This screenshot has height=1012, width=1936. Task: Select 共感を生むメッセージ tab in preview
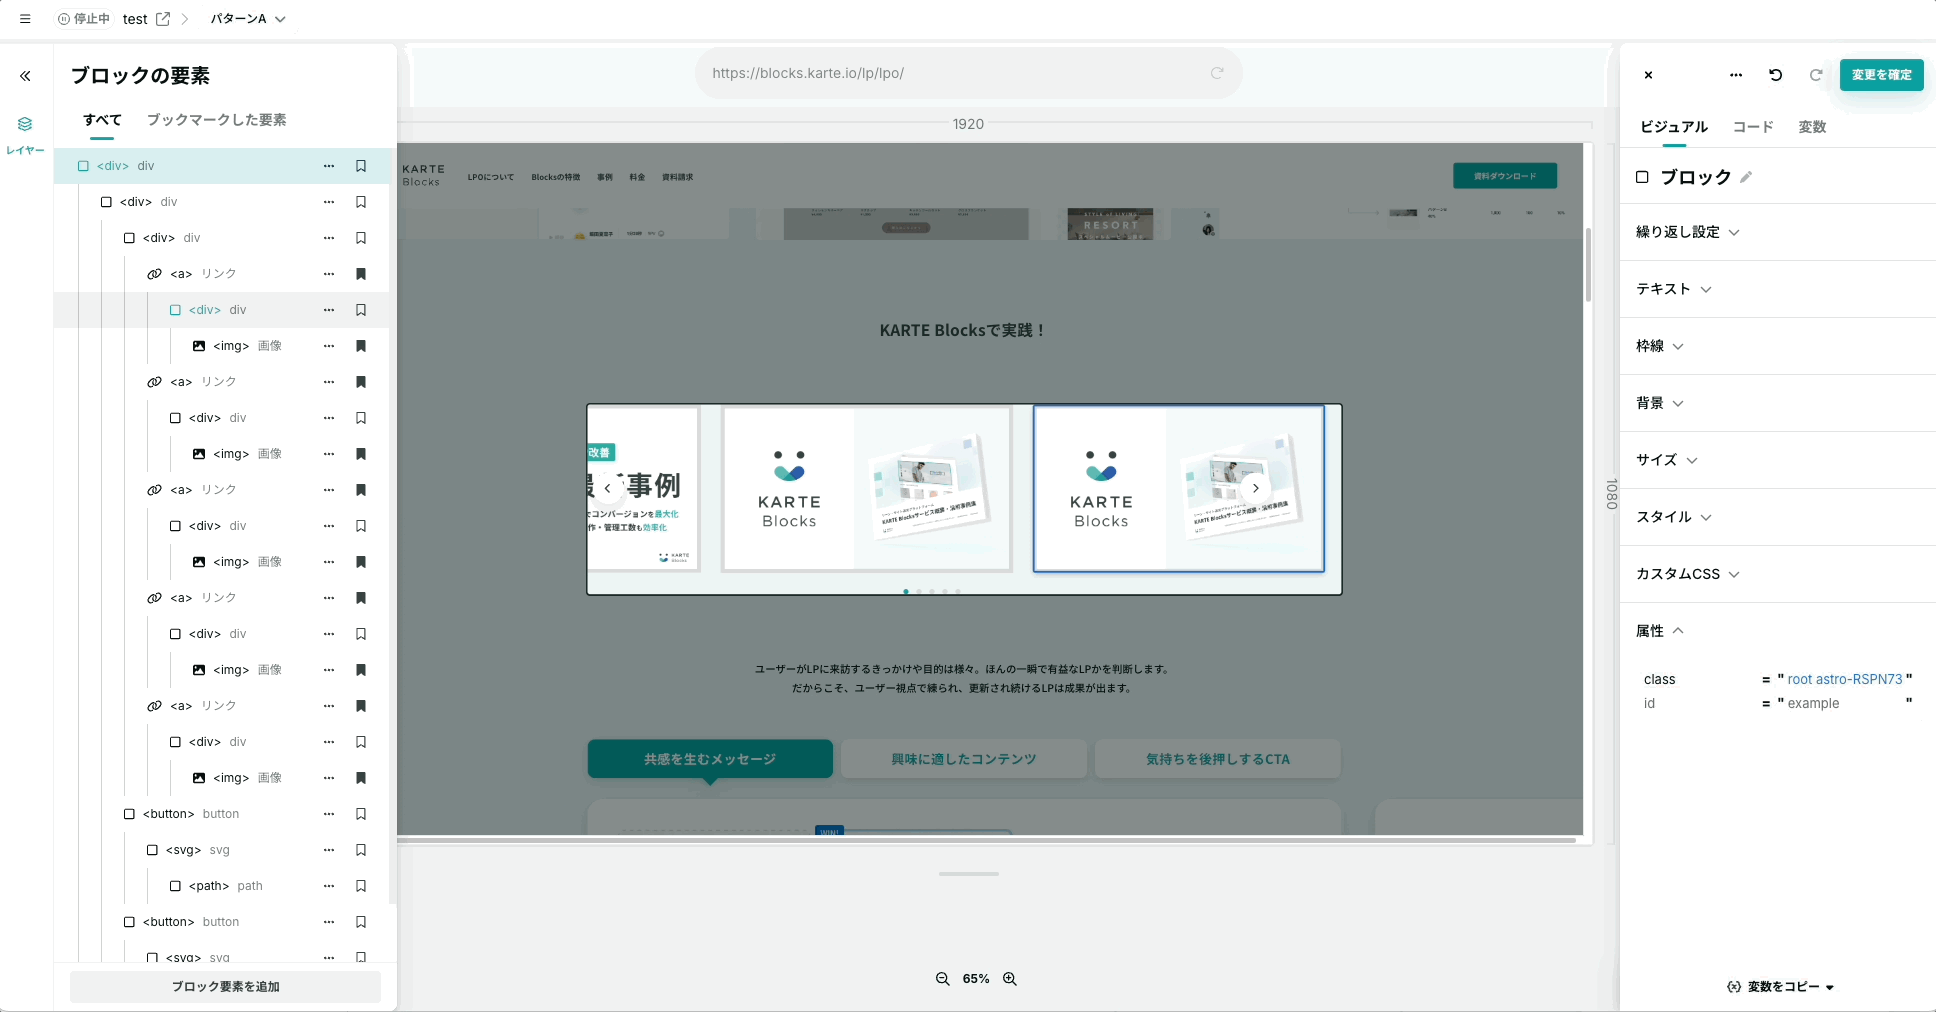coord(710,759)
